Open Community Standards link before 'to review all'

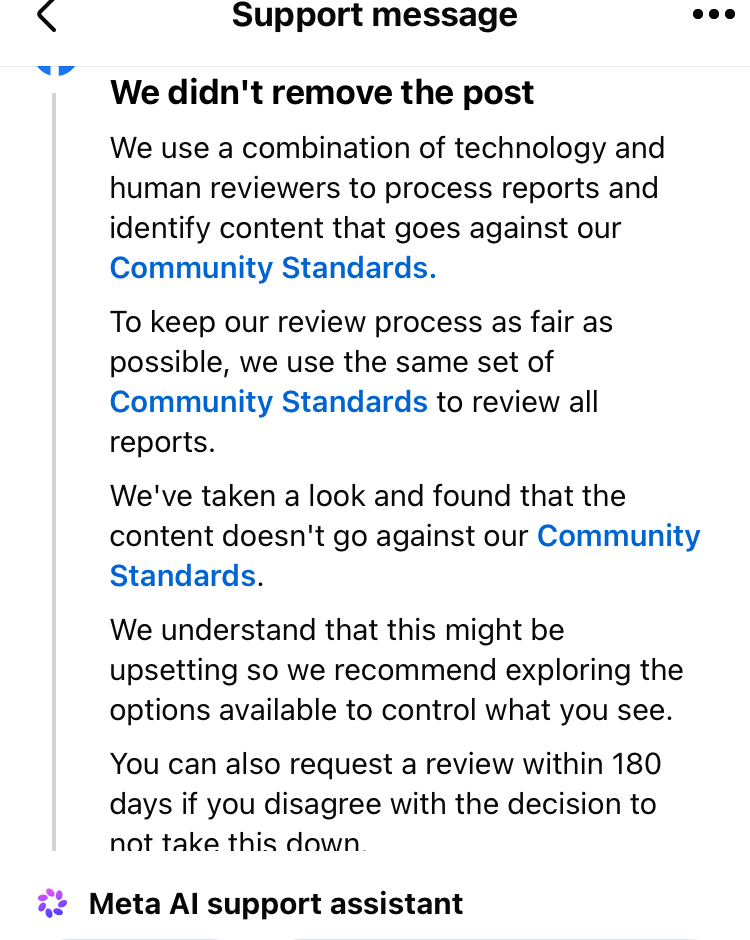[269, 402]
